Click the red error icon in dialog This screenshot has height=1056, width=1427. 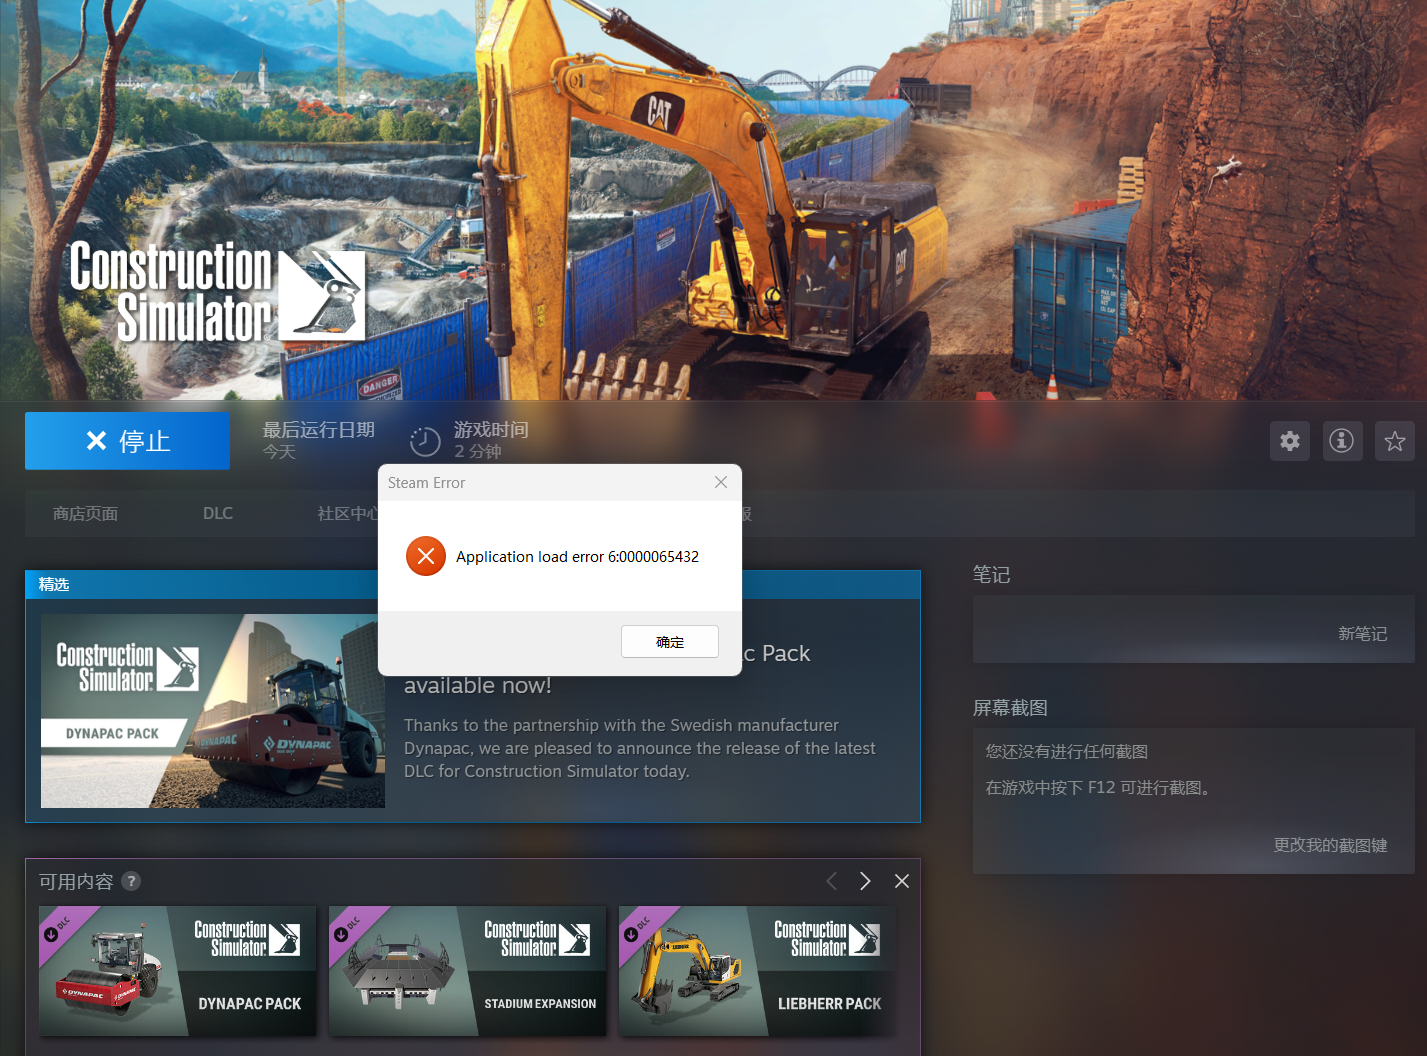426,556
